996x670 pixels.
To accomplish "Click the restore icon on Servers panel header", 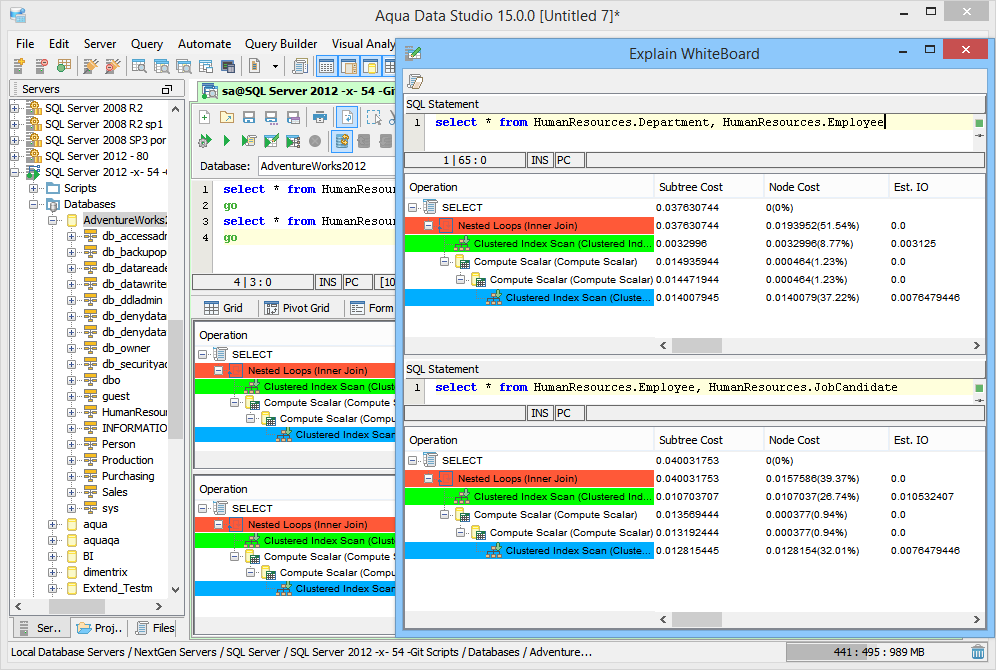I will pos(167,90).
